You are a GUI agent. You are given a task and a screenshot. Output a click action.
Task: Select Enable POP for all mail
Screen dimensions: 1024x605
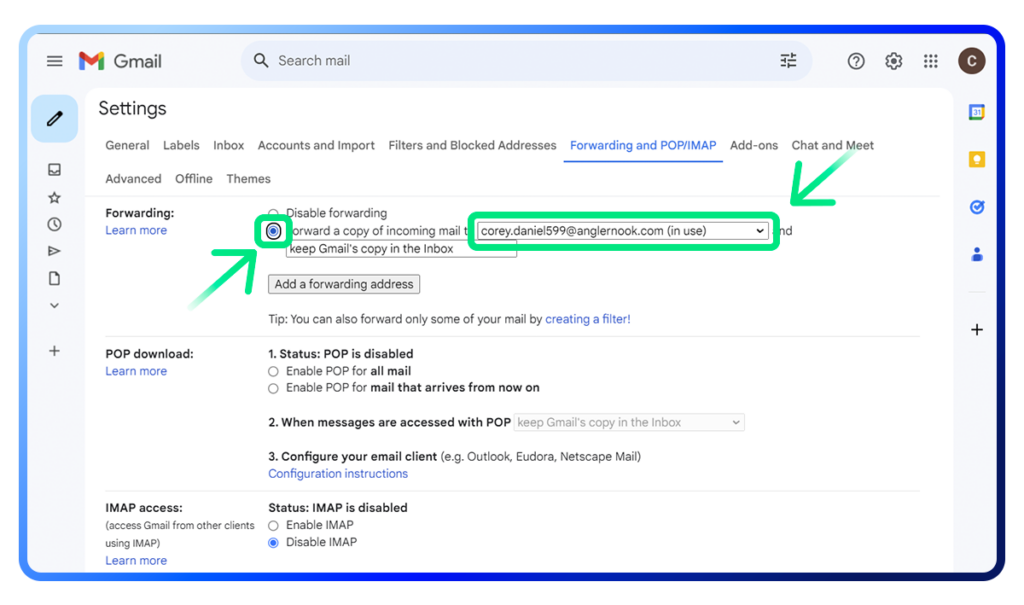click(273, 371)
